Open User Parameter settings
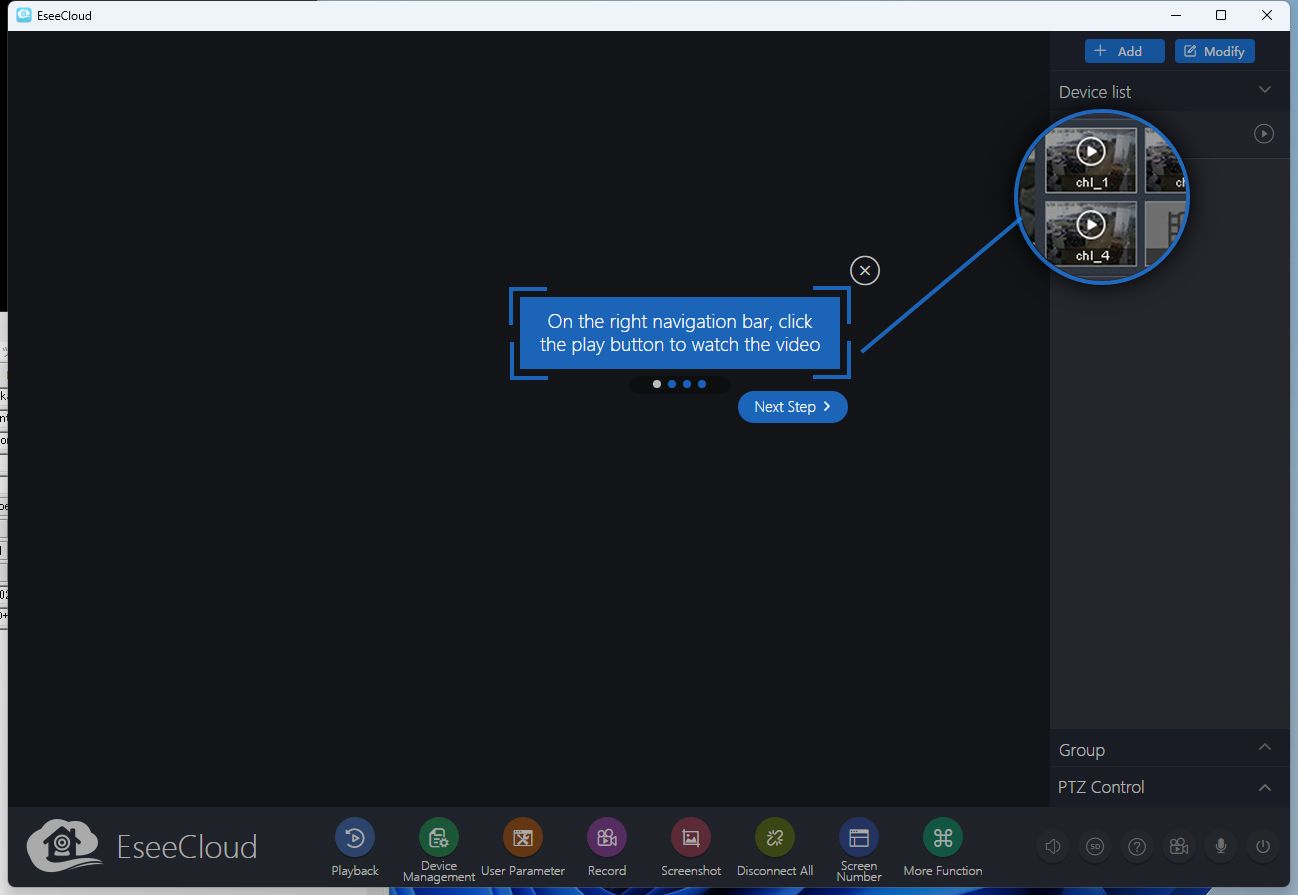This screenshot has width=1298, height=895. click(x=522, y=838)
